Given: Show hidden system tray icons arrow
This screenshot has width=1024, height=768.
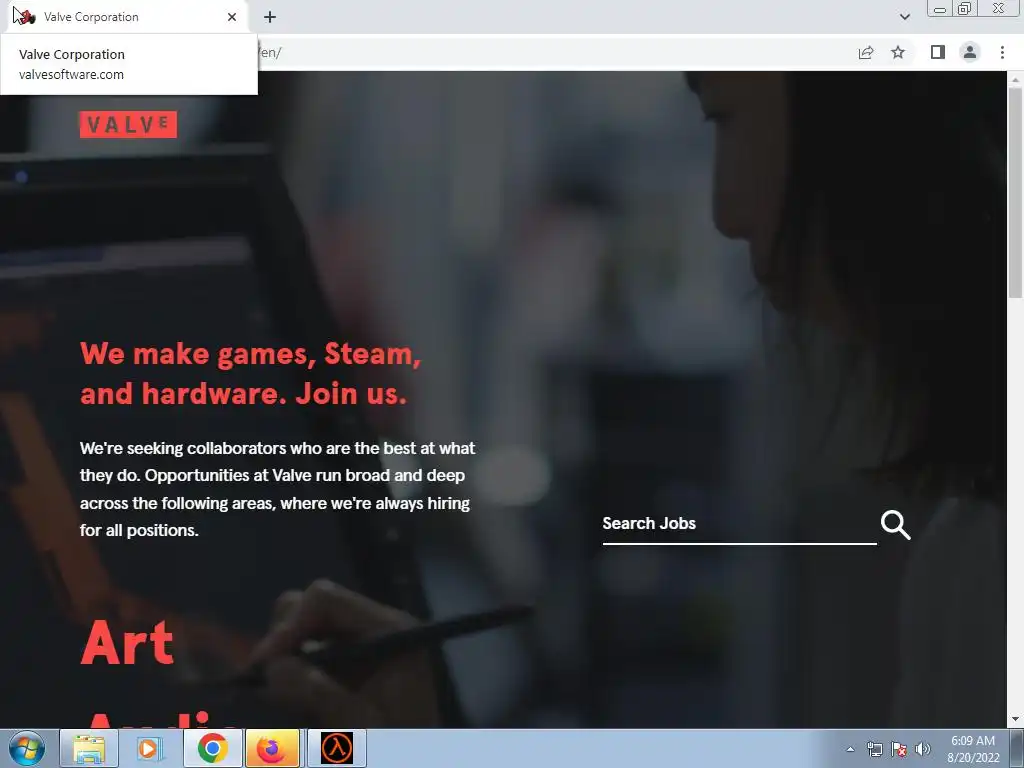Looking at the screenshot, I should (x=850, y=749).
